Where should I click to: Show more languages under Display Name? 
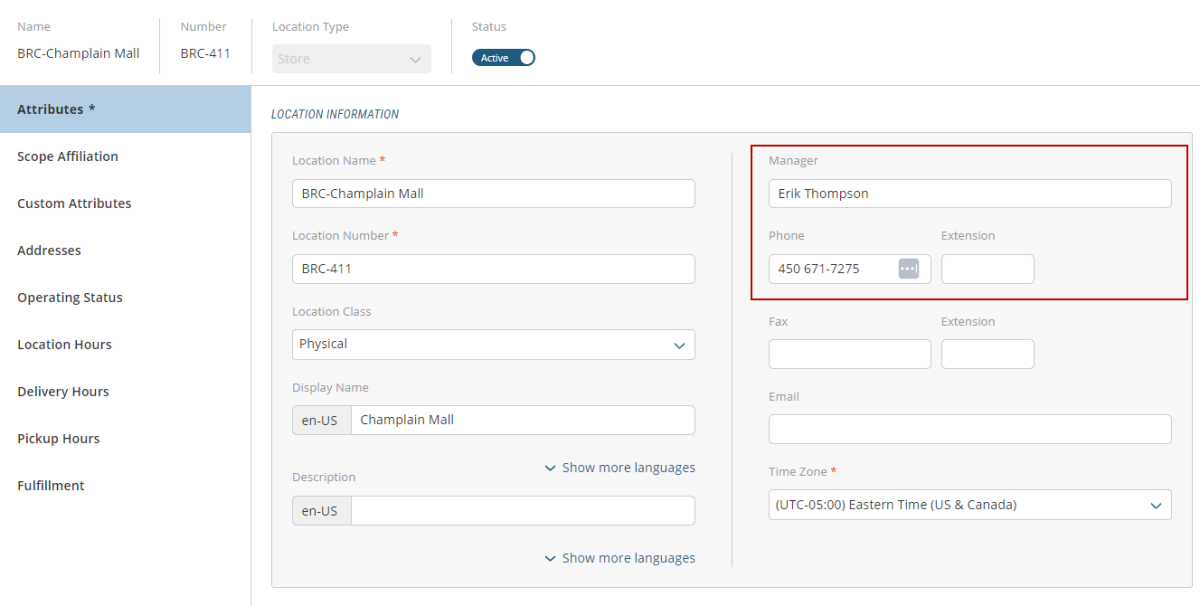[620, 467]
